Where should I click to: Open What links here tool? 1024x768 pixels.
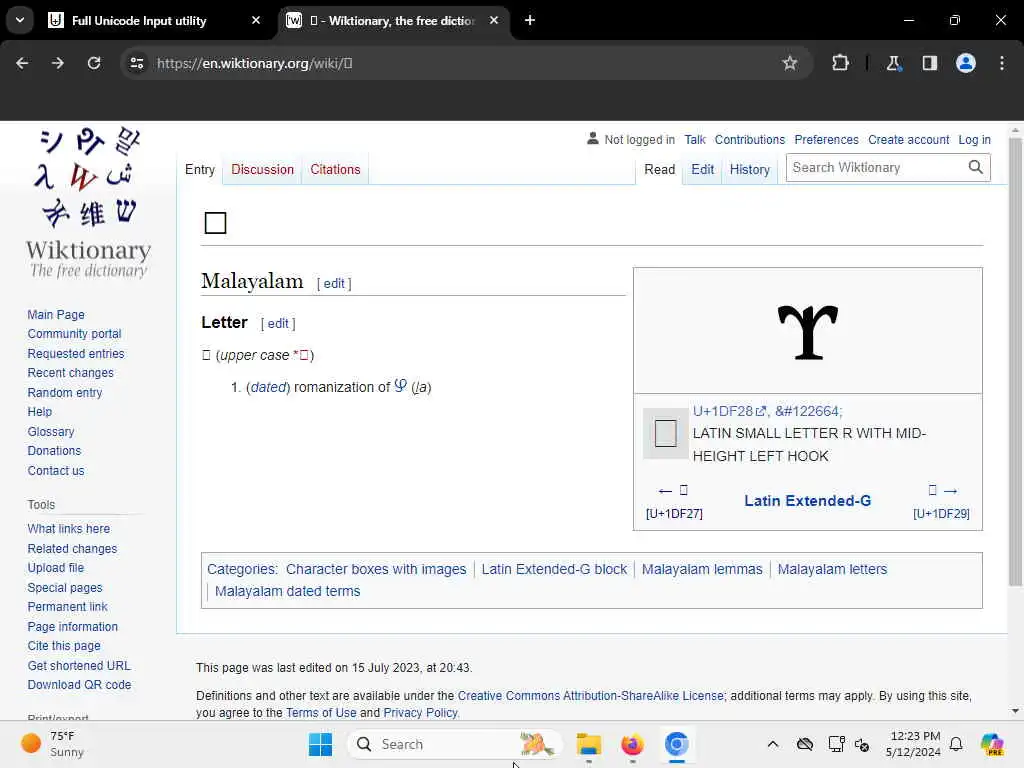pos(69,529)
